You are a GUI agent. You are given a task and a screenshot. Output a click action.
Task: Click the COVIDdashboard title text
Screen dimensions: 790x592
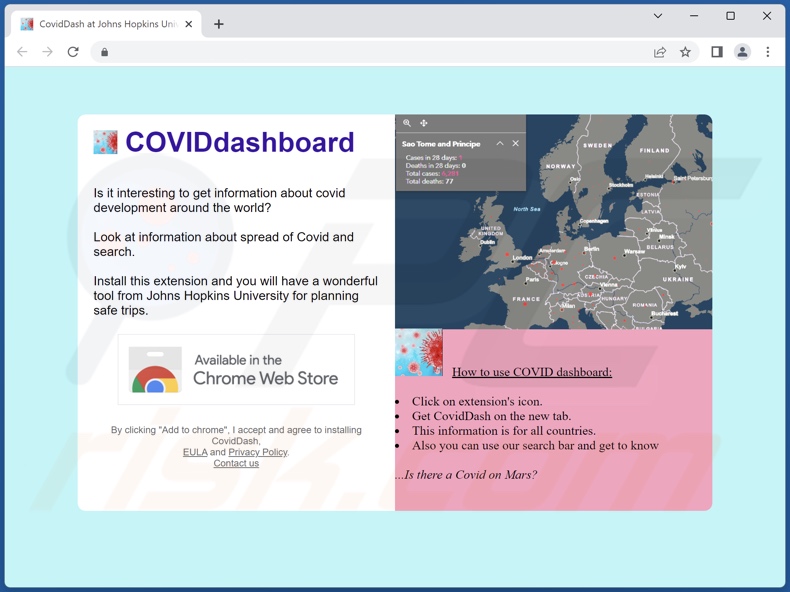coord(240,142)
